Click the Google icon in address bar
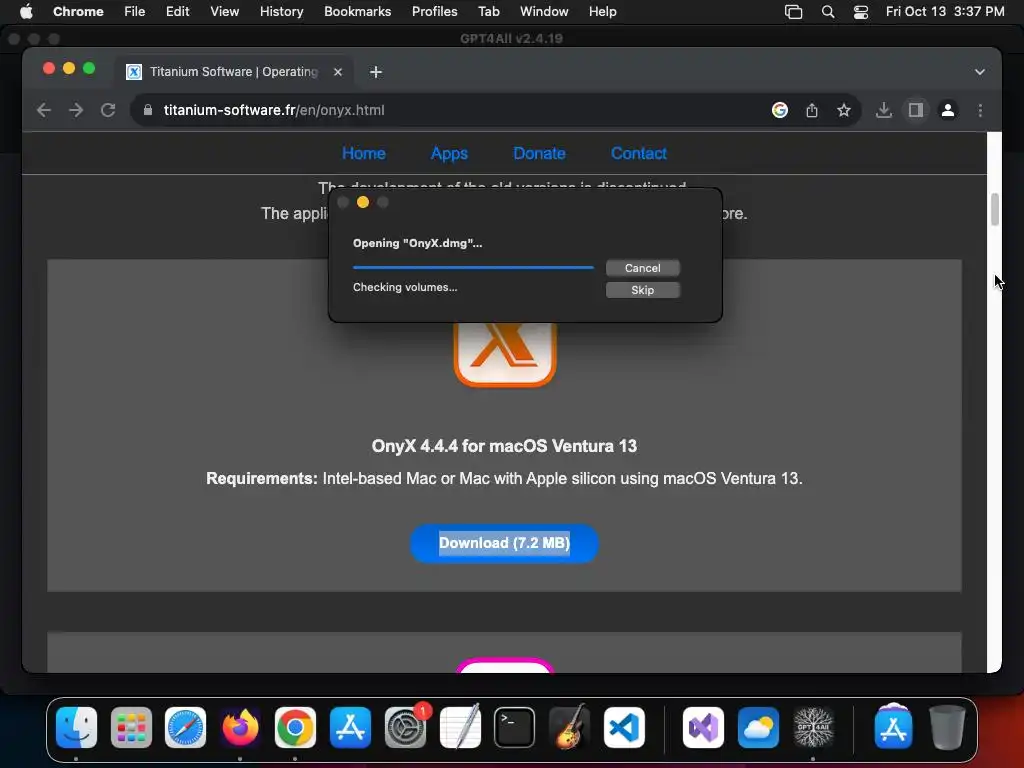The image size is (1024, 768). pos(779,110)
